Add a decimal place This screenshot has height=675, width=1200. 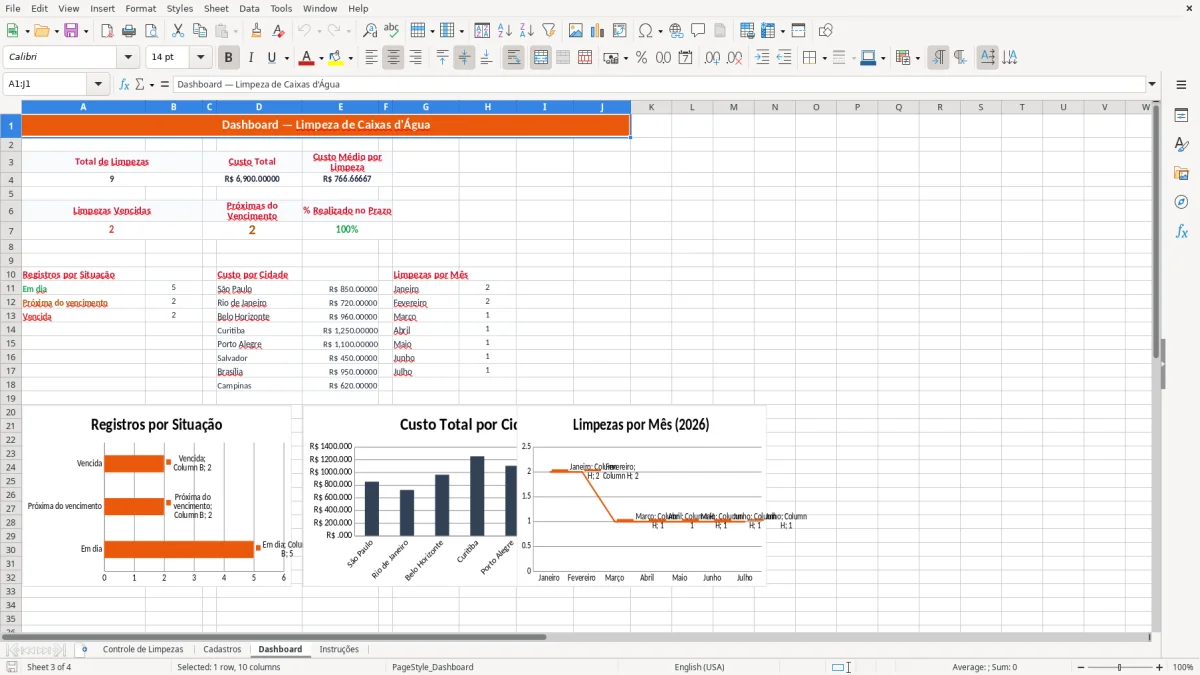pos(712,58)
